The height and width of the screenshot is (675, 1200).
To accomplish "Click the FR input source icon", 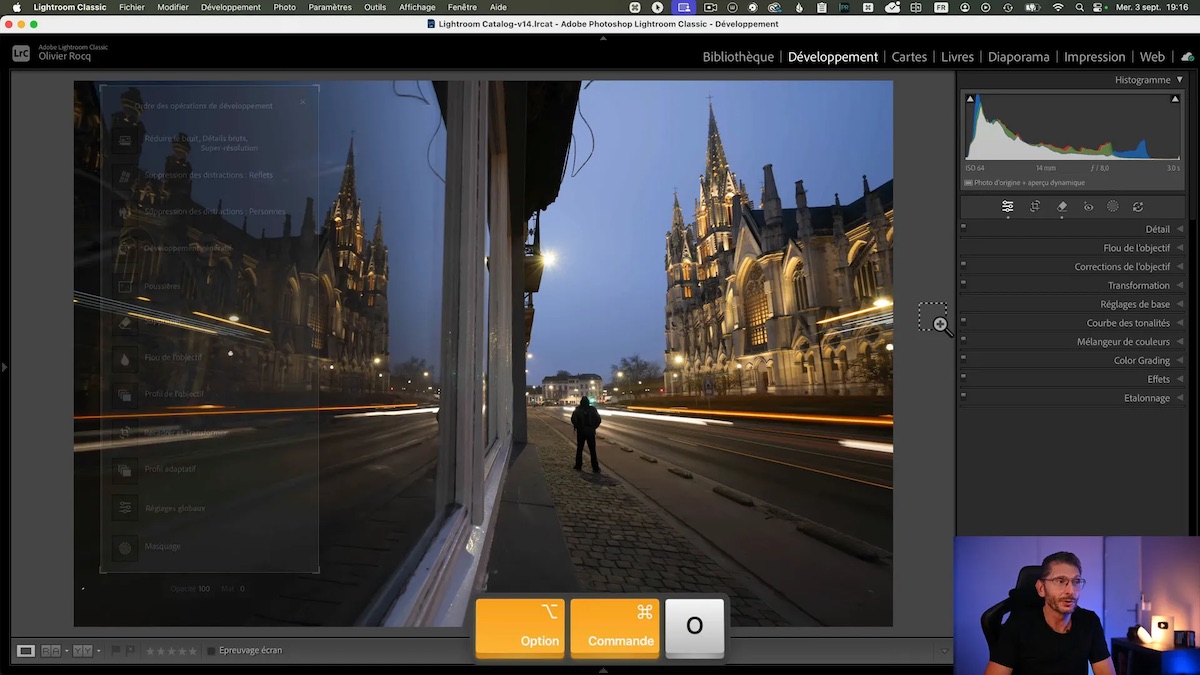I will 941,7.
